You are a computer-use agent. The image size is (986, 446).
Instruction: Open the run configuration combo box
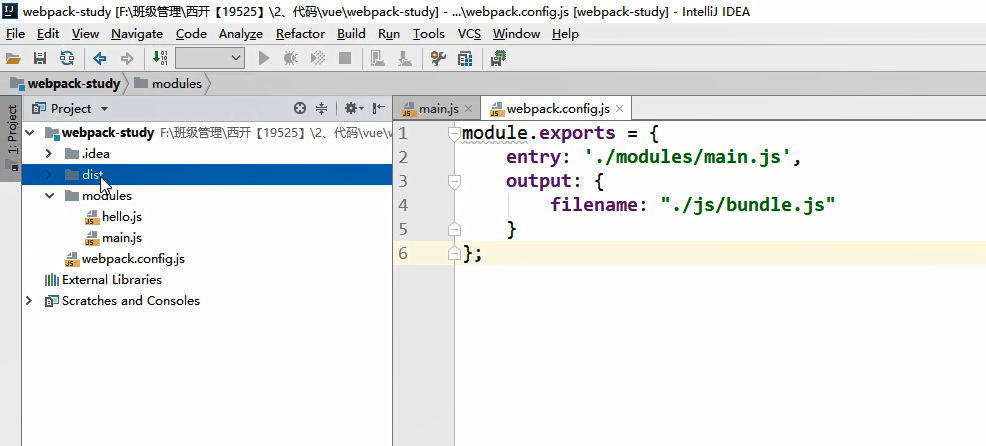(x=209, y=59)
